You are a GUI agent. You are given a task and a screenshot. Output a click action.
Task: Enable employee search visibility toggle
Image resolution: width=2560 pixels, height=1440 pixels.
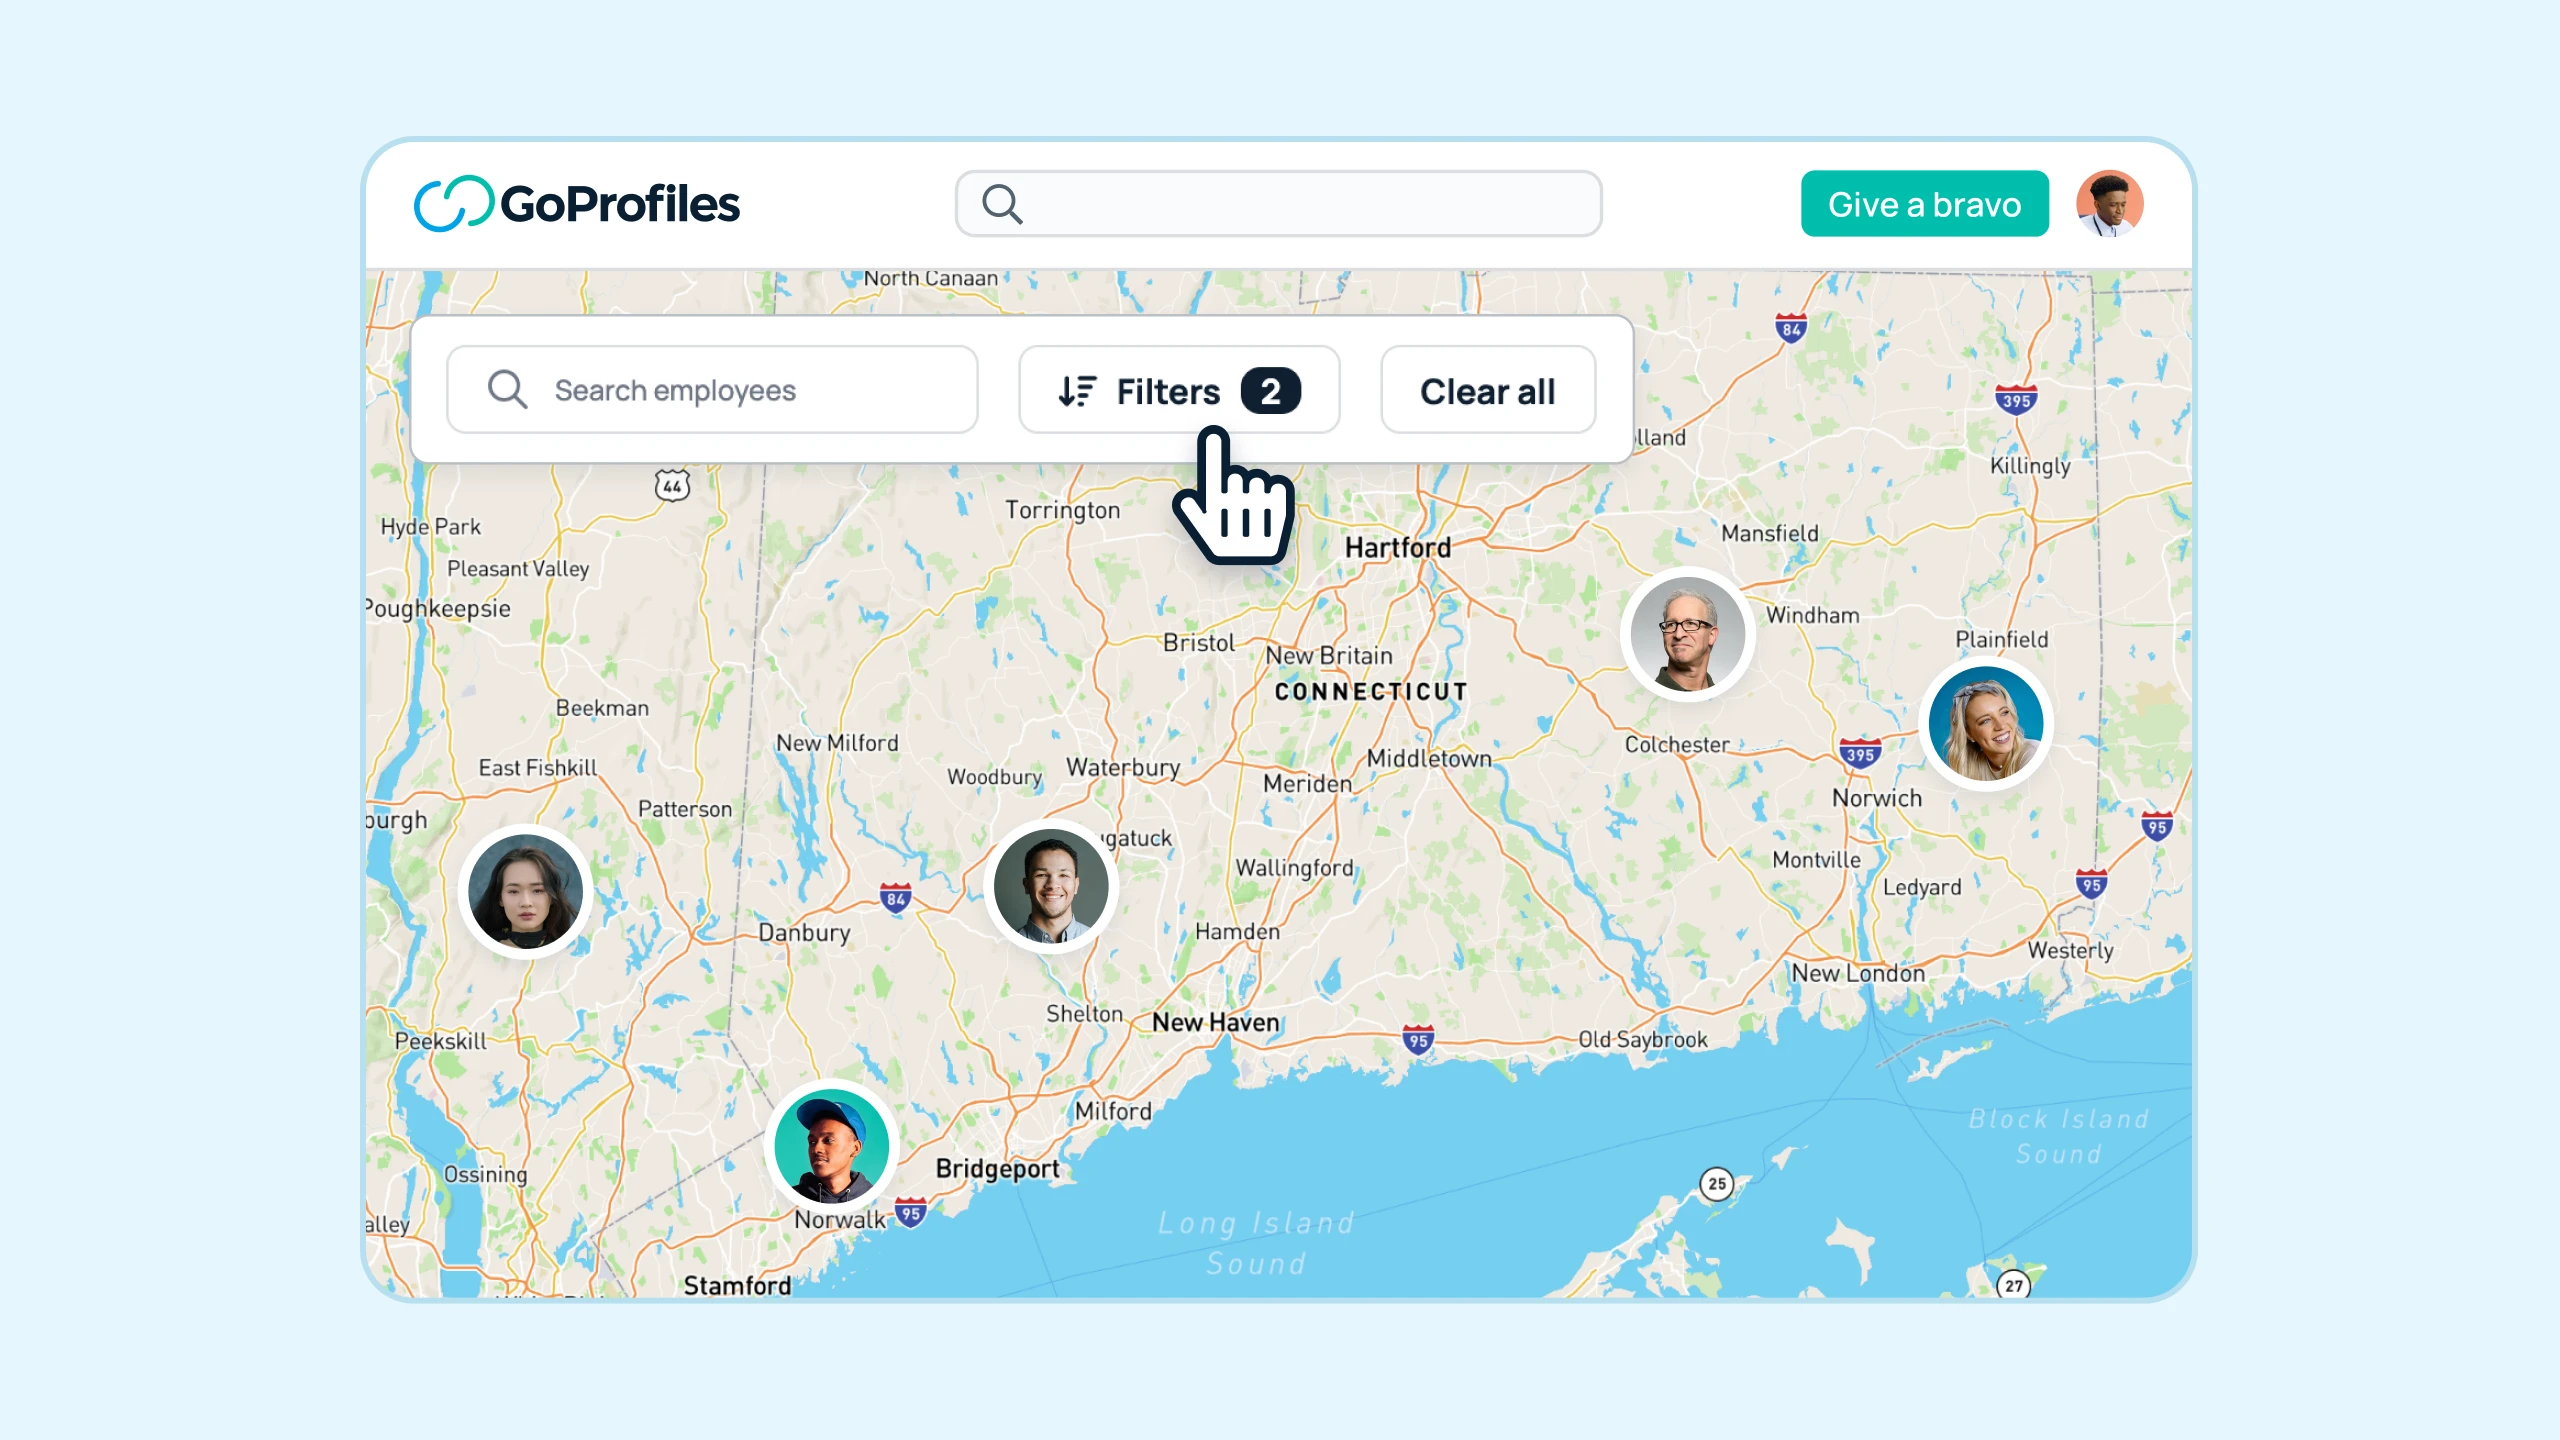click(x=1176, y=389)
